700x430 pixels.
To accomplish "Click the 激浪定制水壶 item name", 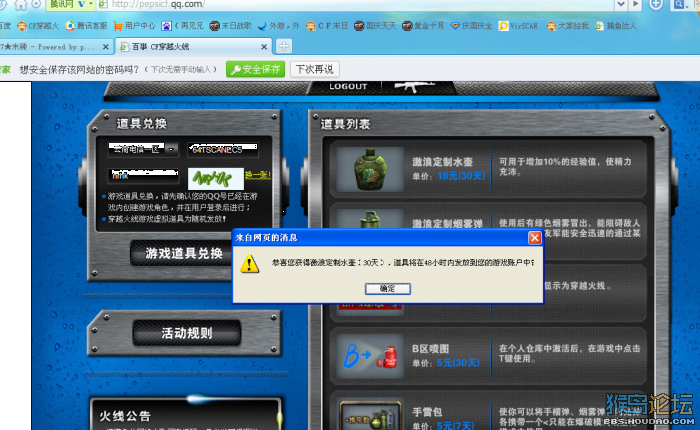I will (442, 162).
